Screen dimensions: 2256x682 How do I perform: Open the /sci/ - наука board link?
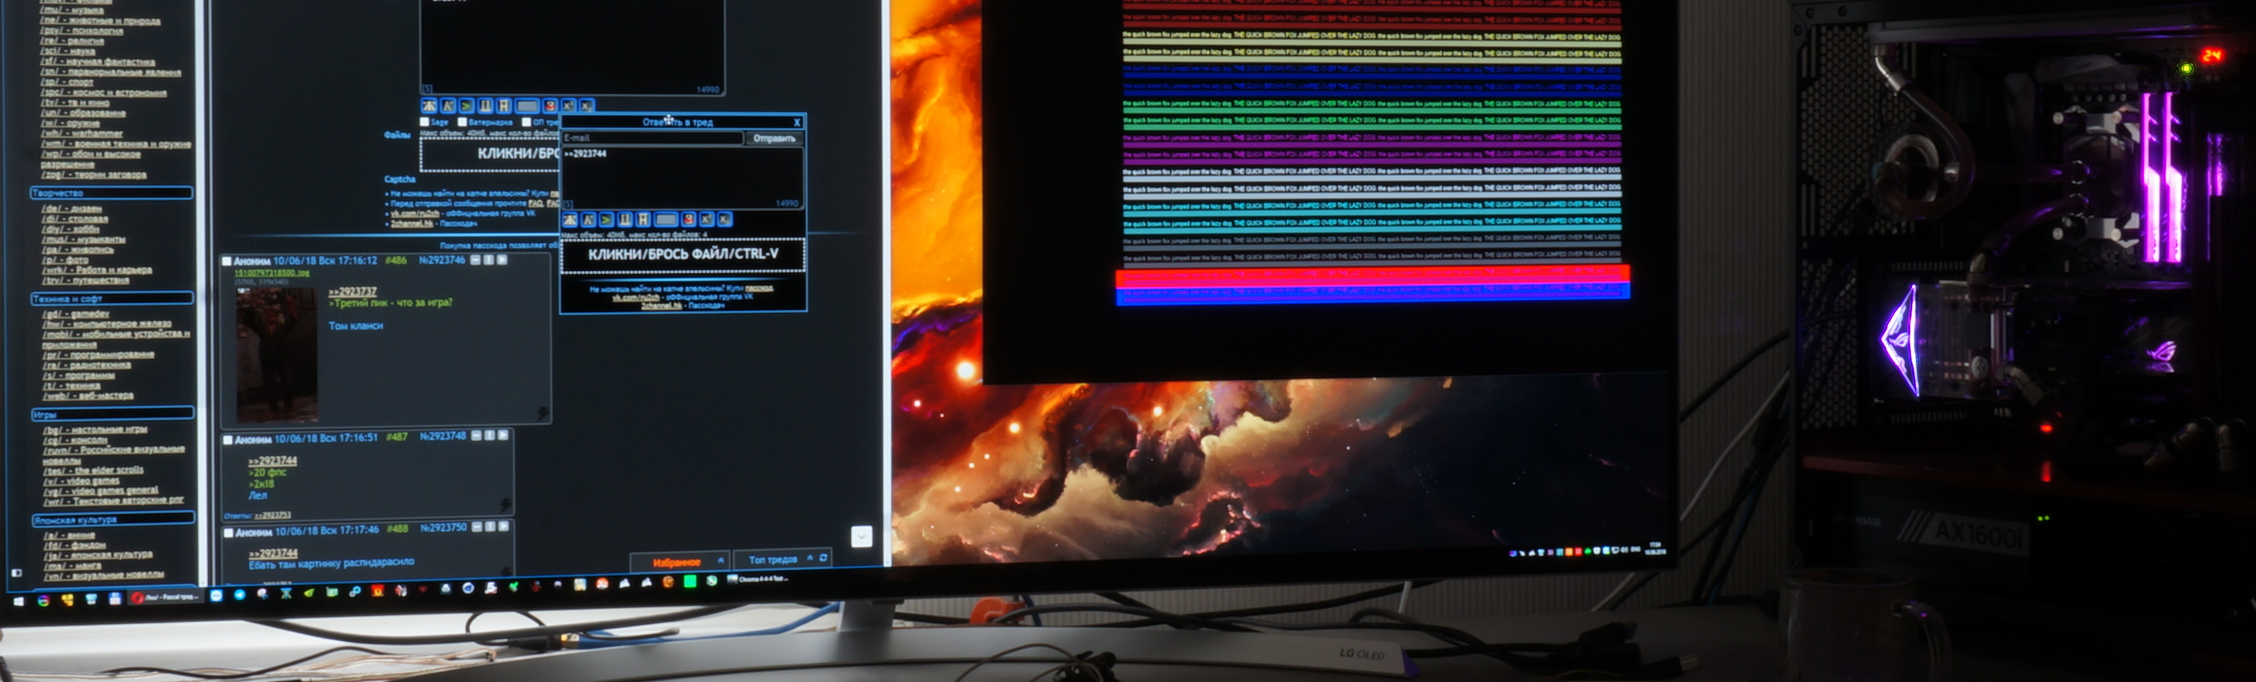[x=69, y=50]
